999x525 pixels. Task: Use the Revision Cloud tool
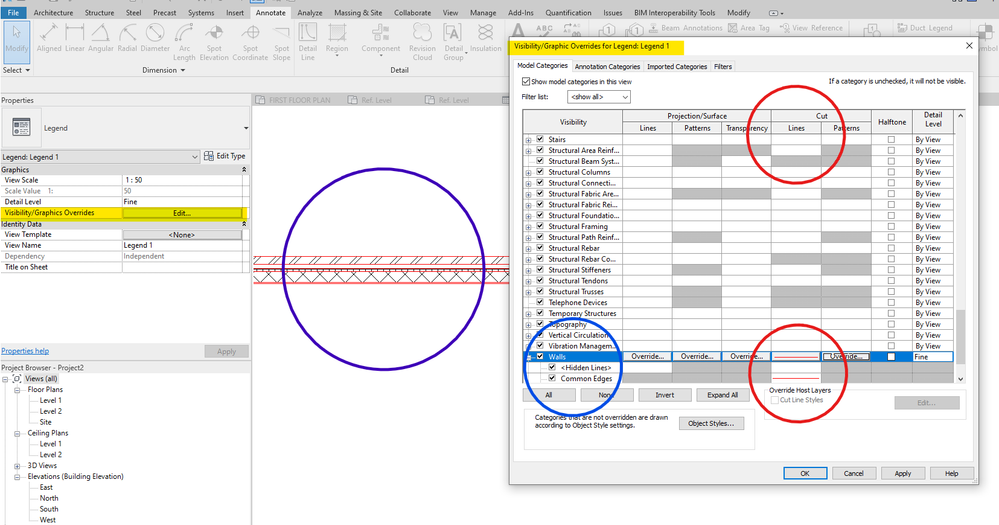coord(422,42)
